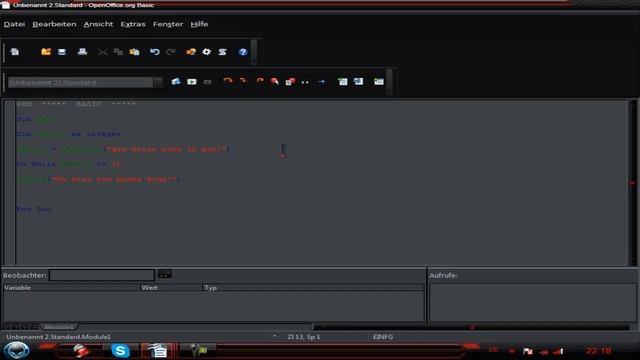The width and height of the screenshot is (640, 360).
Task: Open the Ansicht menu
Action: click(x=98, y=24)
